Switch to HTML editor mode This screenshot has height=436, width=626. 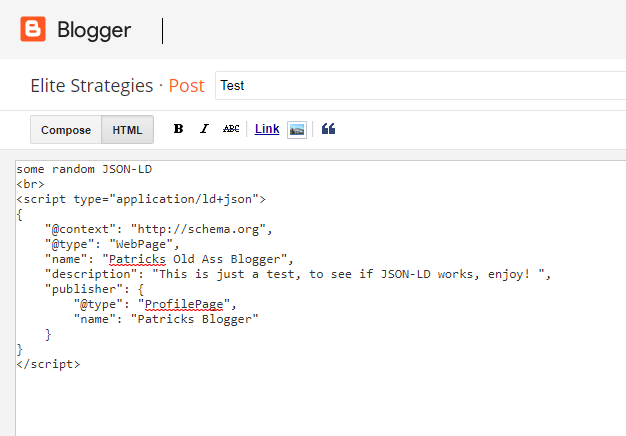pos(127,130)
